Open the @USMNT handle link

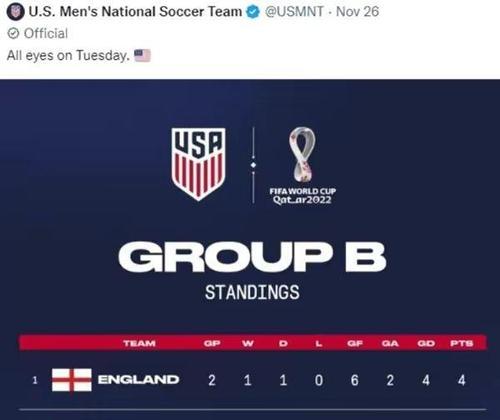294,12
